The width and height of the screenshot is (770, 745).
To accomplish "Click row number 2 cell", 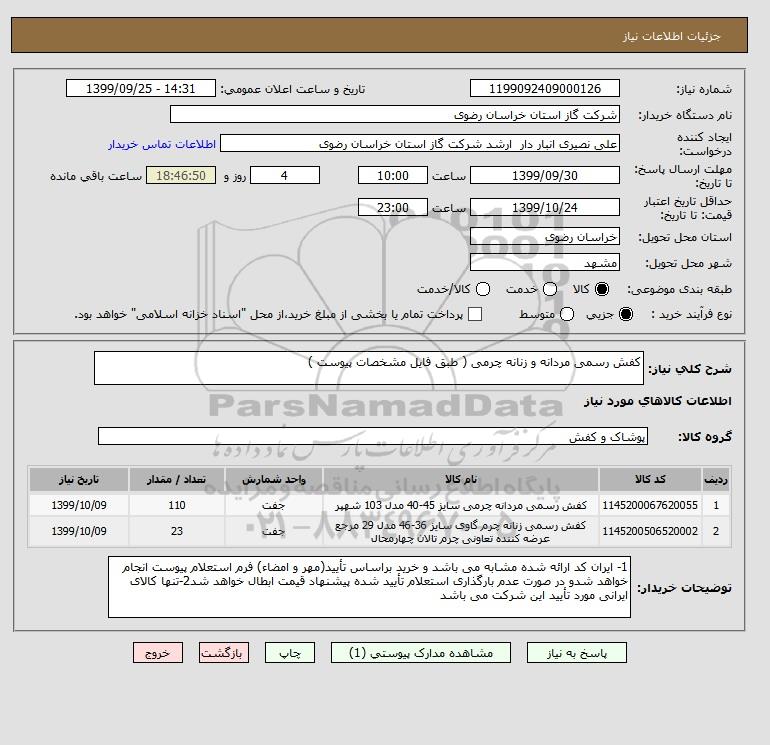I will pos(716,531).
